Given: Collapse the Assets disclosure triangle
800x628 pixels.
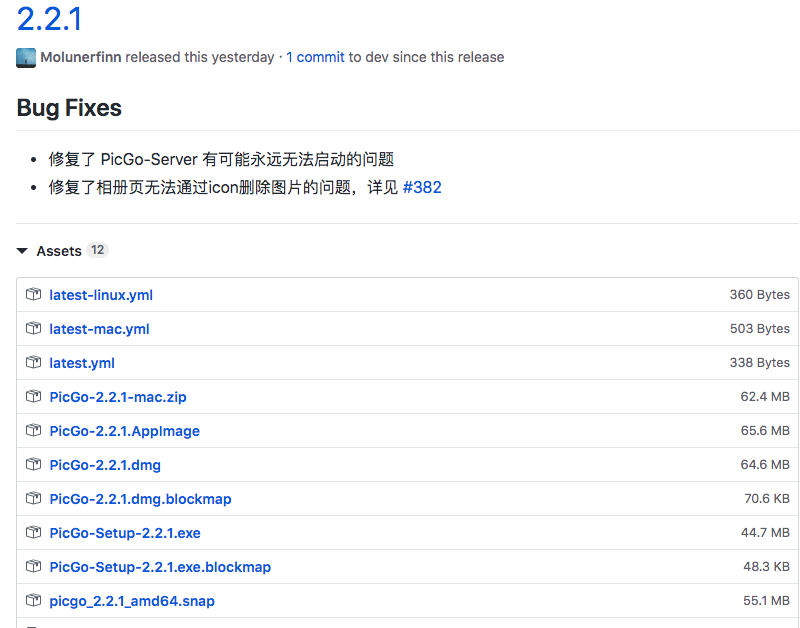Looking at the screenshot, I should 22,251.
